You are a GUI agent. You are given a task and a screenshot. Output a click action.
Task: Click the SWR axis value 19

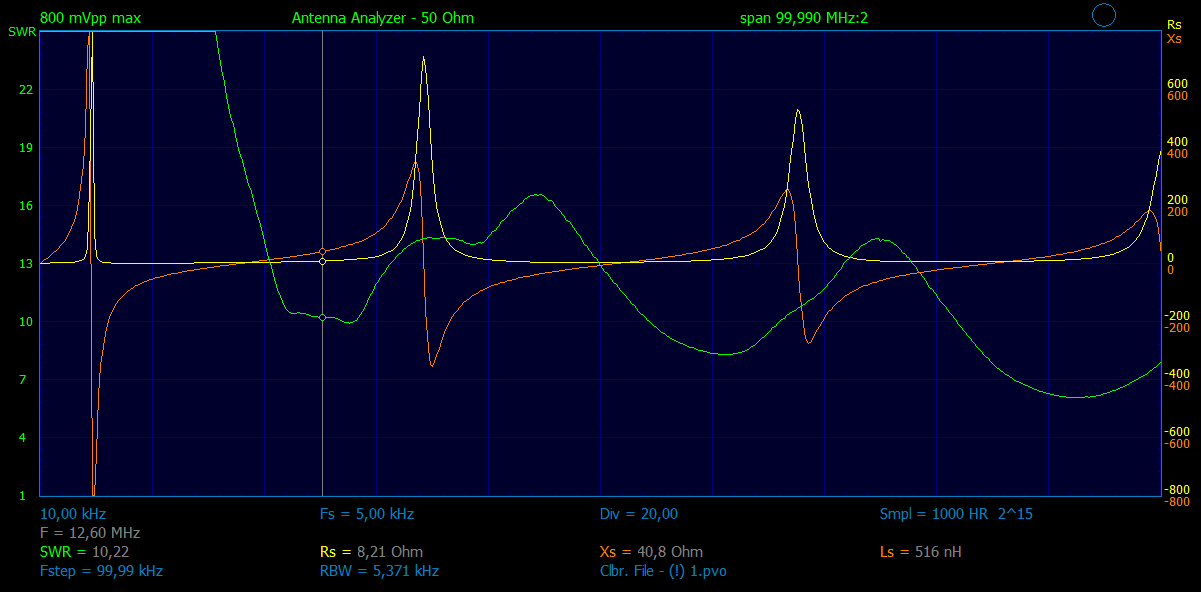click(x=26, y=148)
